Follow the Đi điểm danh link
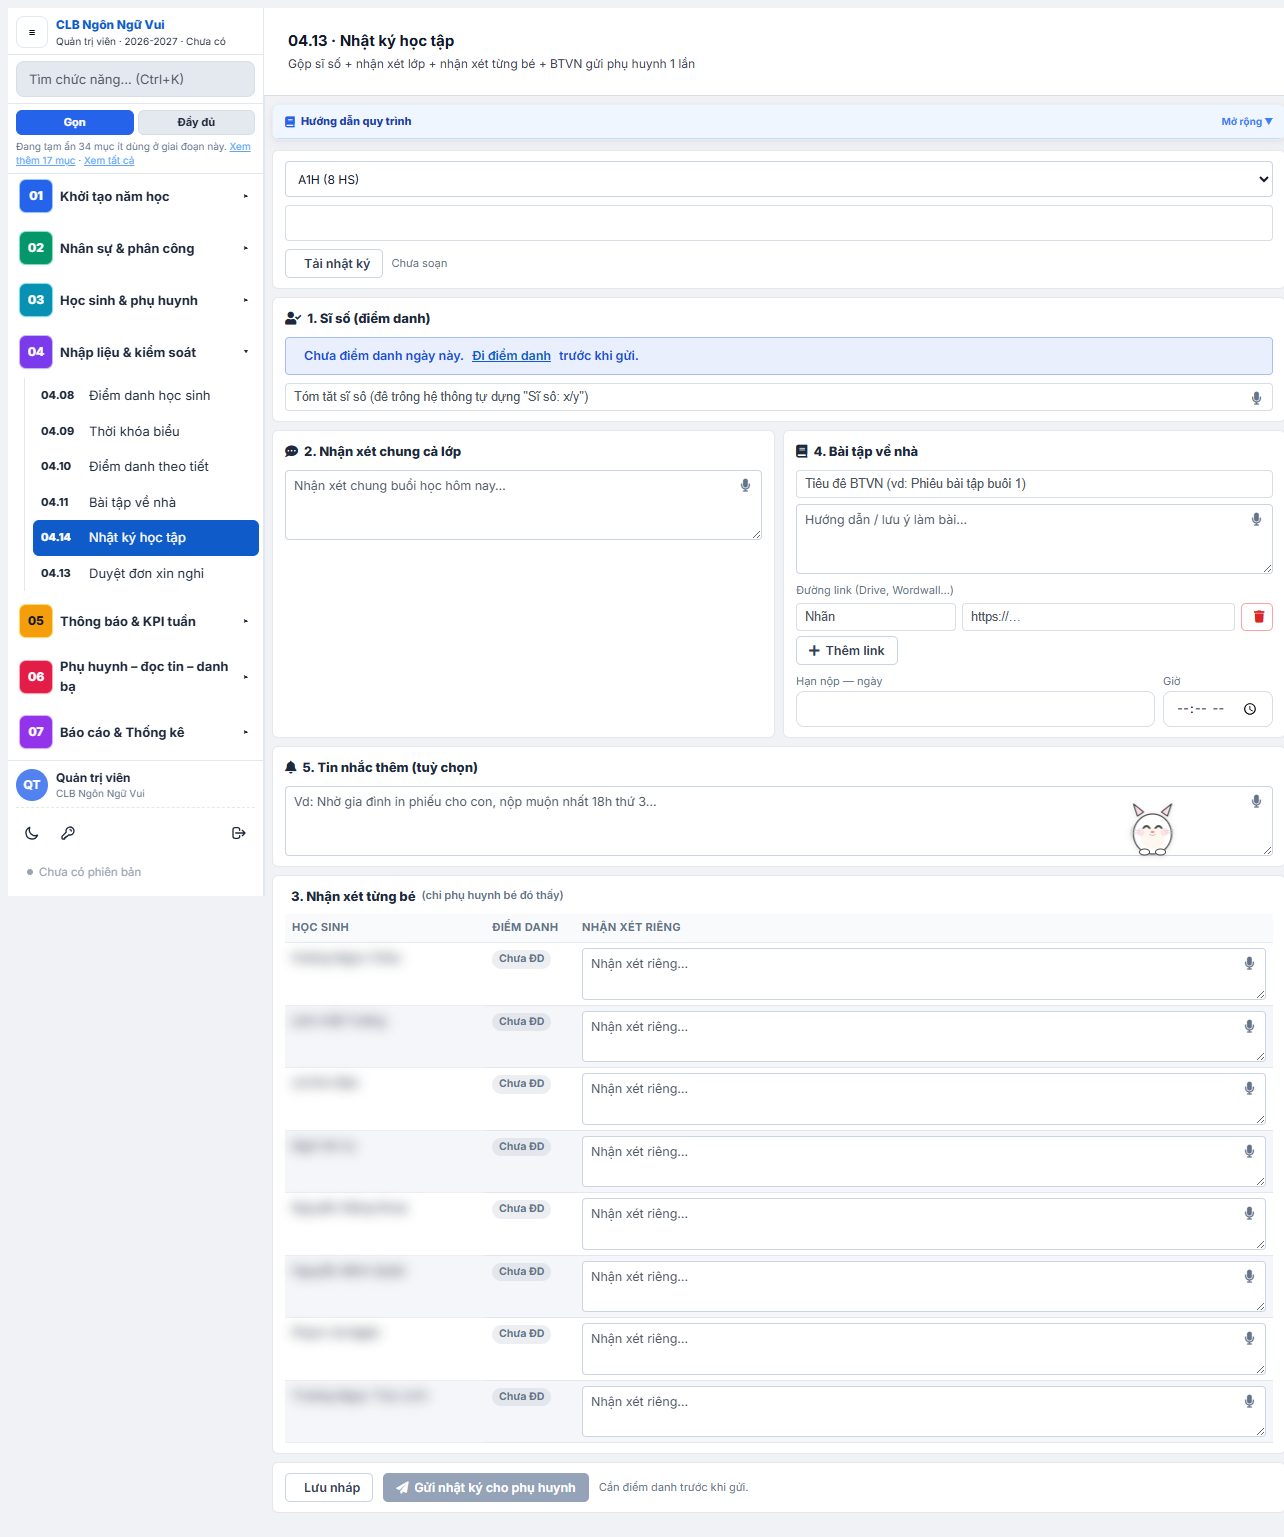Screen dimensions: 1284x1537 pyautogui.click(x=511, y=356)
